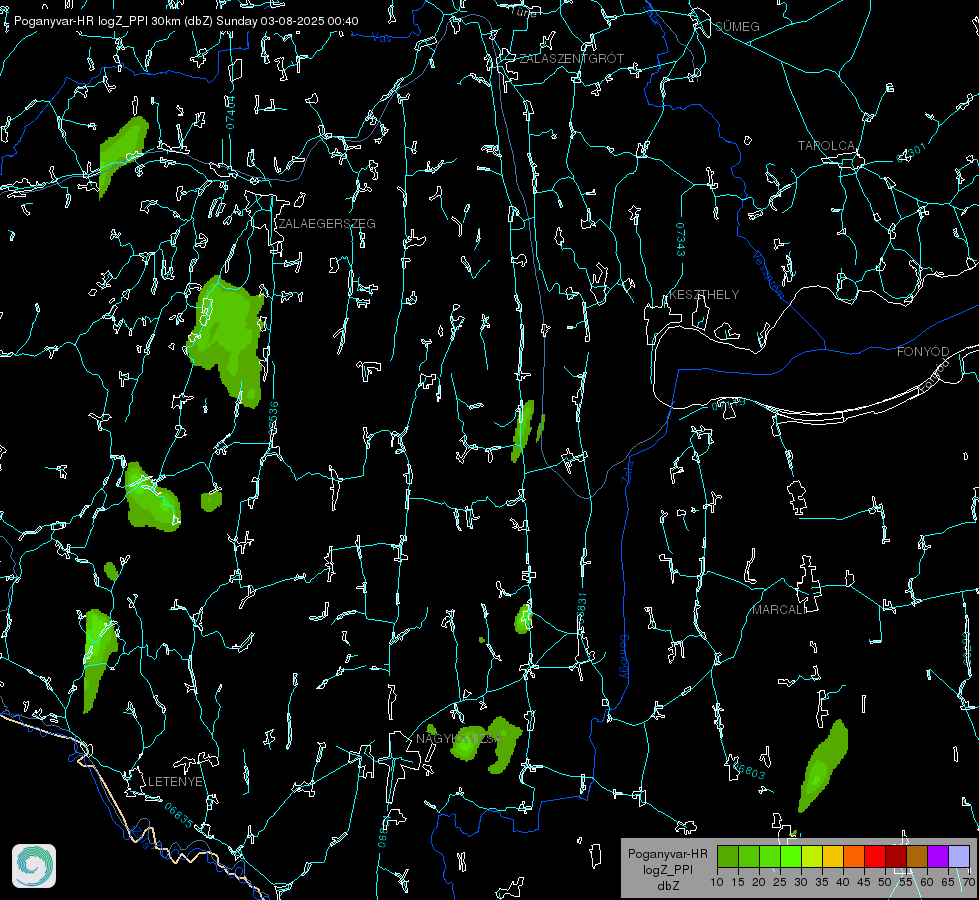Image resolution: width=979 pixels, height=900 pixels.
Task: Select the dark green 10 dBZ legend swatch
Action: 728,856
